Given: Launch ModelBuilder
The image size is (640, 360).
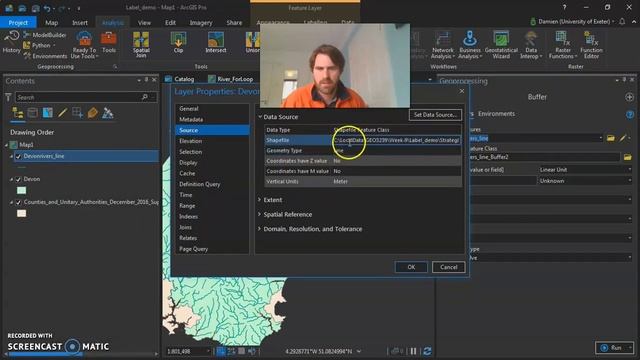Looking at the screenshot, I should [x=45, y=35].
